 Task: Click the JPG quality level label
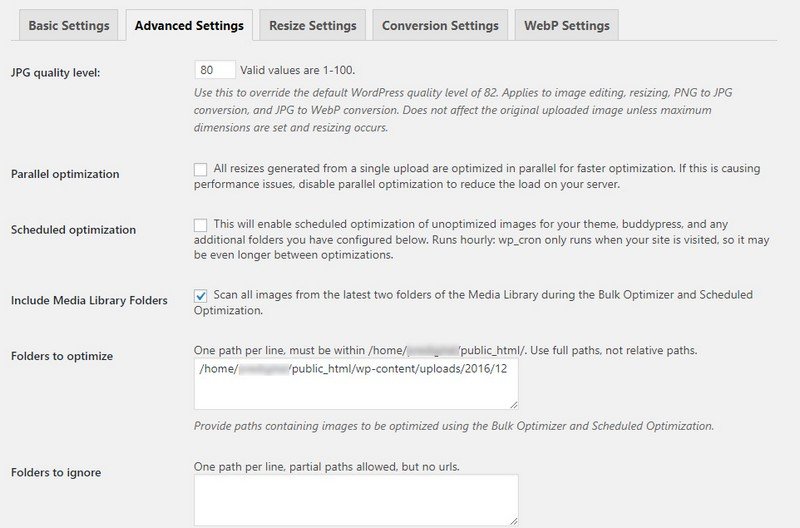pos(56,72)
